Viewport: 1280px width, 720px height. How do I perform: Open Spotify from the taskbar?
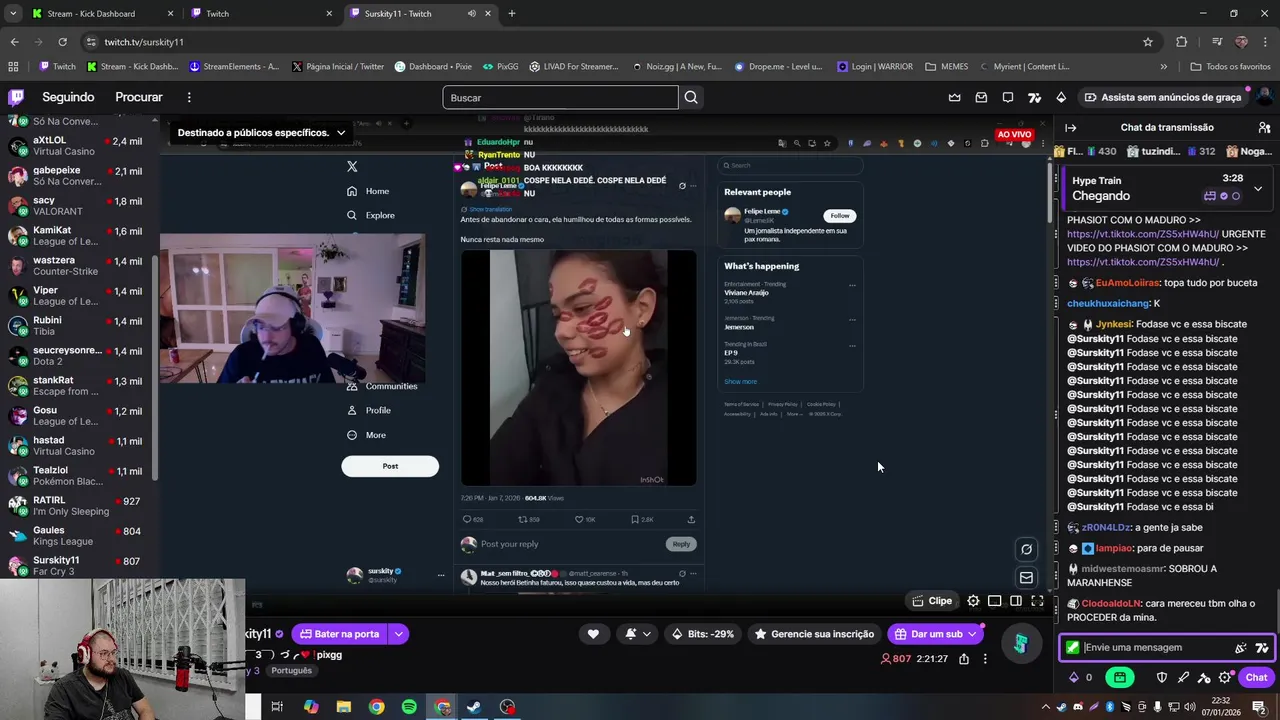[409, 707]
